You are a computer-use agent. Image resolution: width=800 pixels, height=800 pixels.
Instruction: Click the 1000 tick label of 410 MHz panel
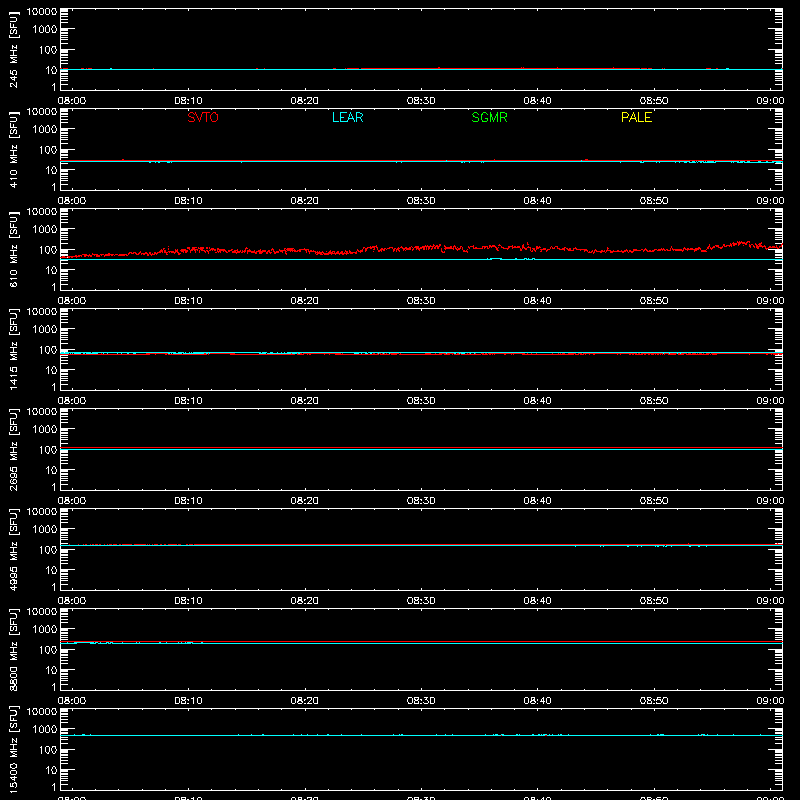[45, 130]
